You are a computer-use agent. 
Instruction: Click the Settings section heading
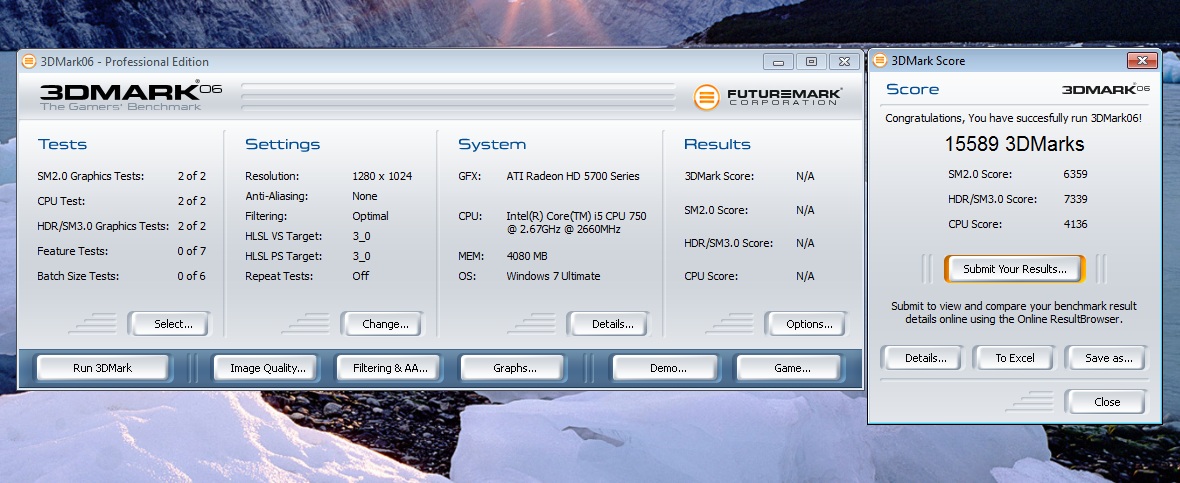[282, 144]
